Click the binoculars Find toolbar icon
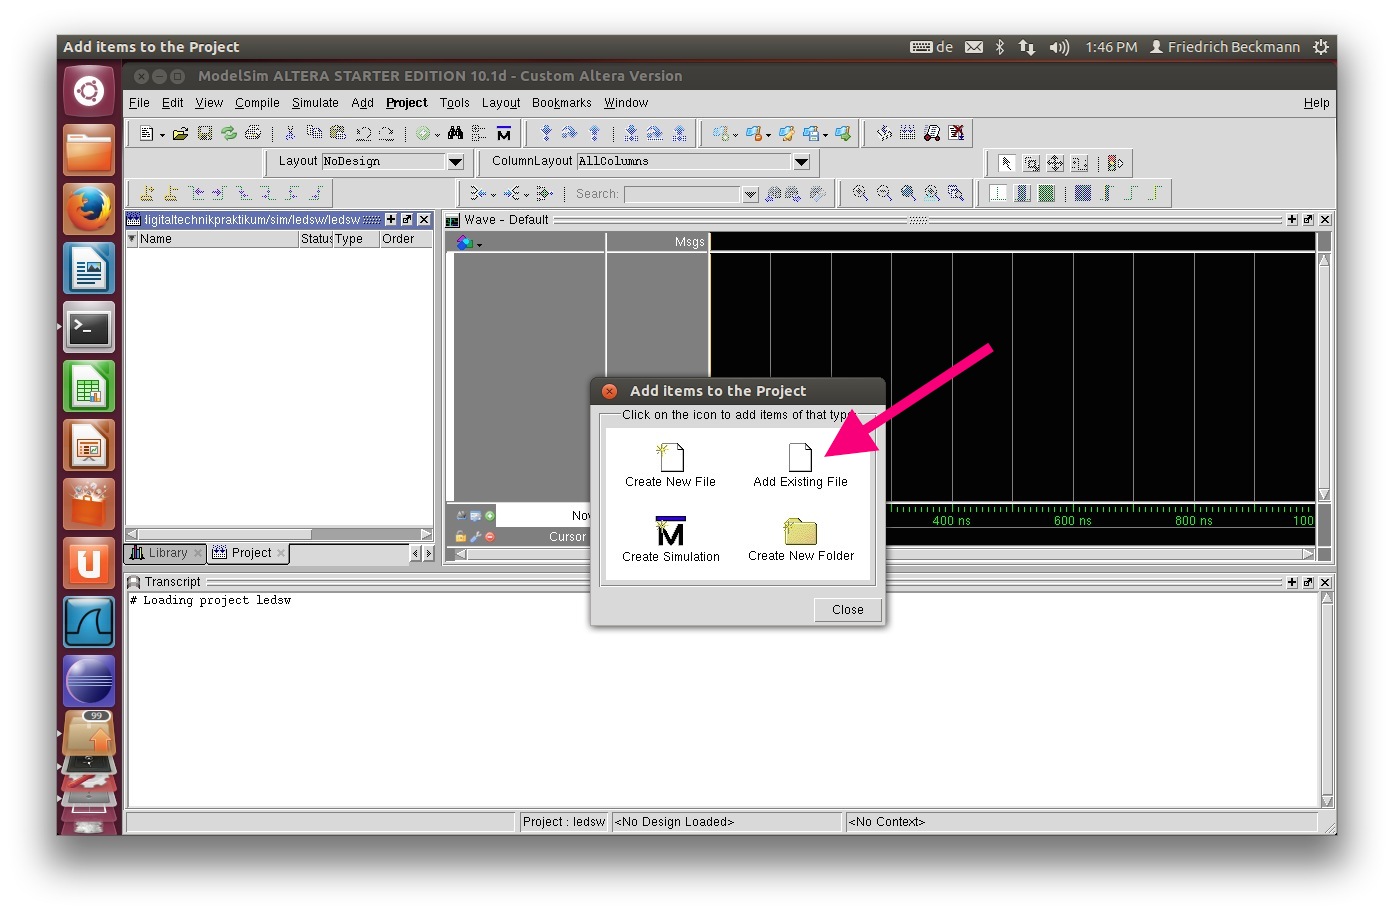The height and width of the screenshot is (914, 1394). (455, 133)
